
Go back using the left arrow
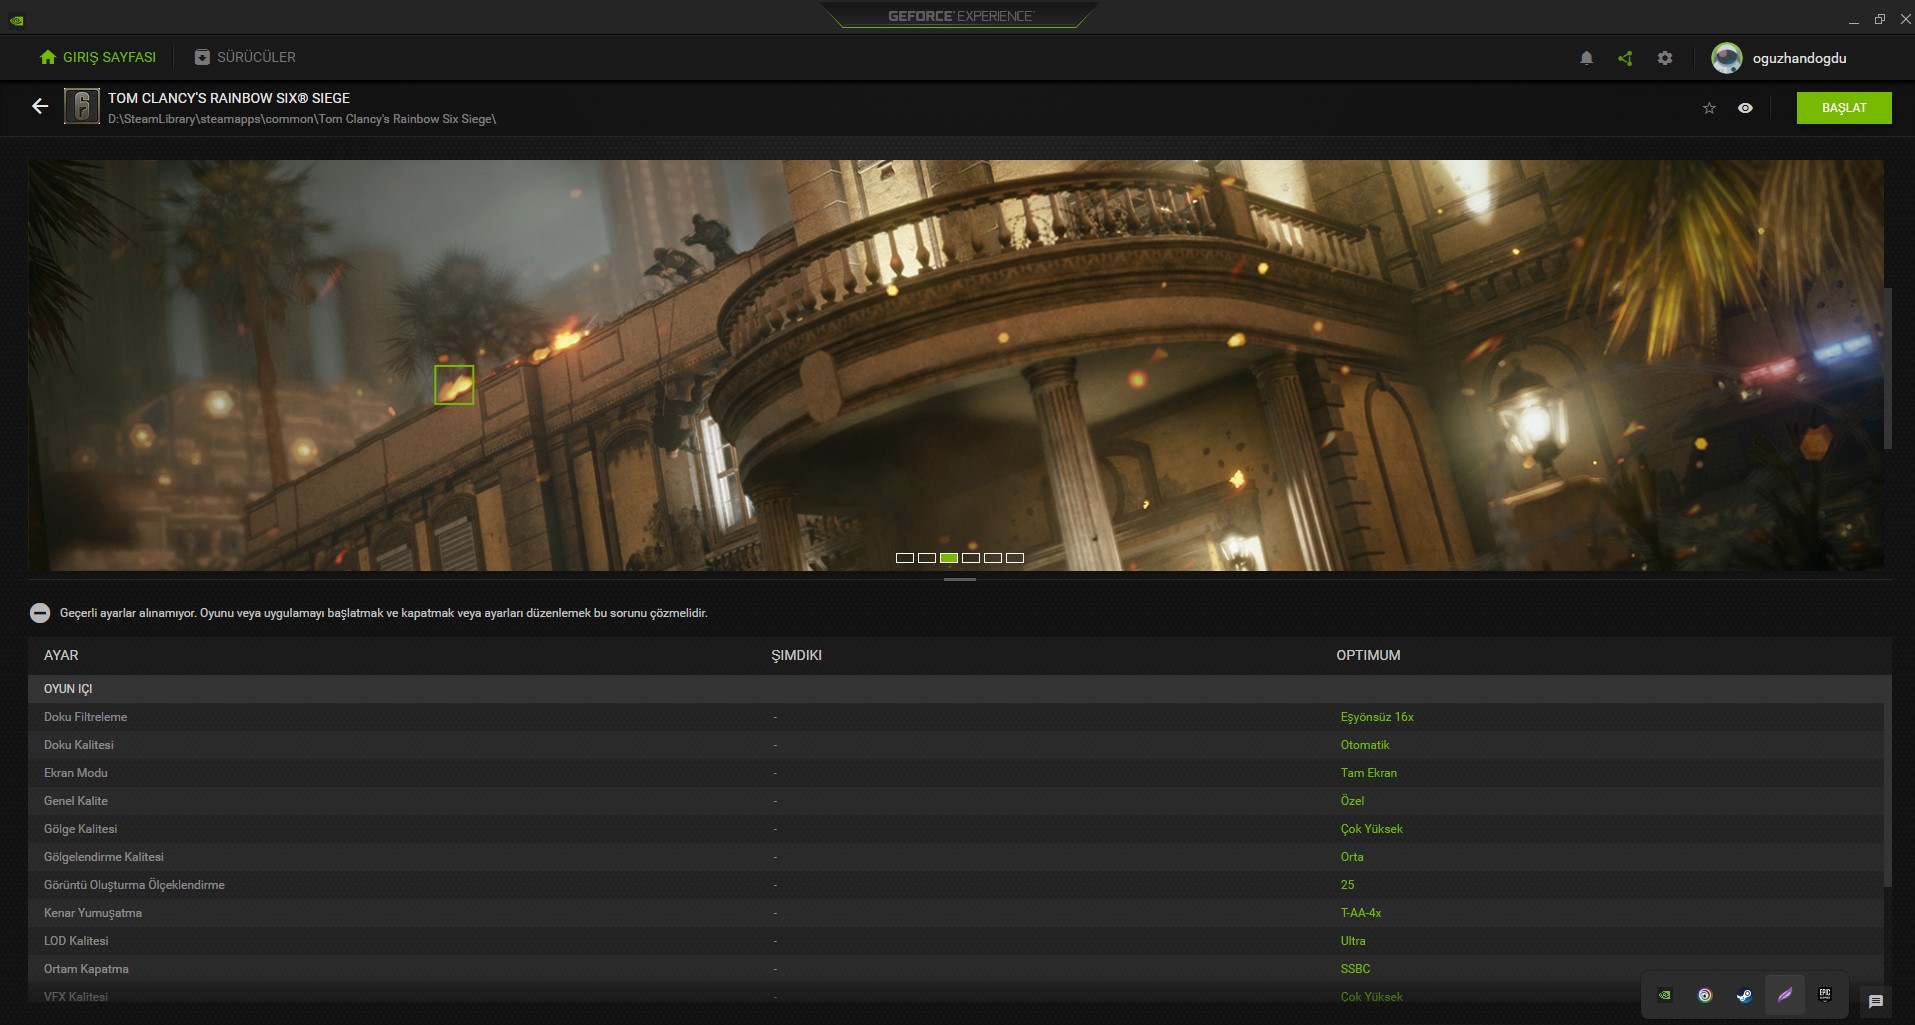click(x=40, y=106)
